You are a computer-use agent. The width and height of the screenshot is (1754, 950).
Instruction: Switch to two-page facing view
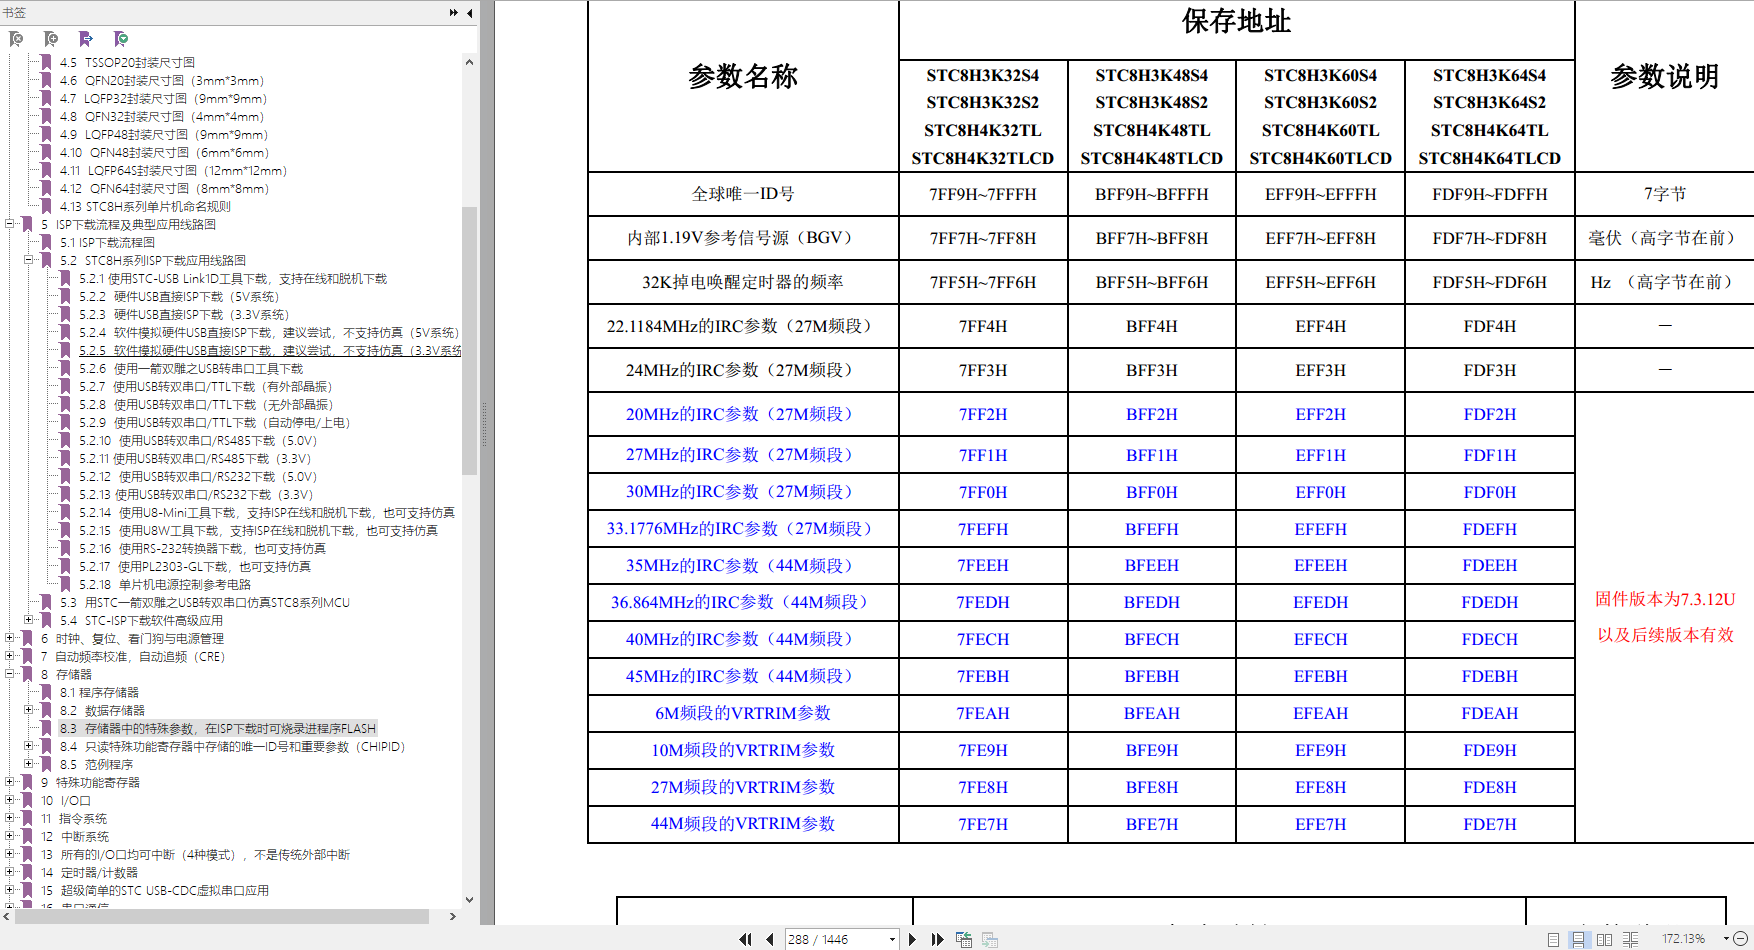point(1604,939)
